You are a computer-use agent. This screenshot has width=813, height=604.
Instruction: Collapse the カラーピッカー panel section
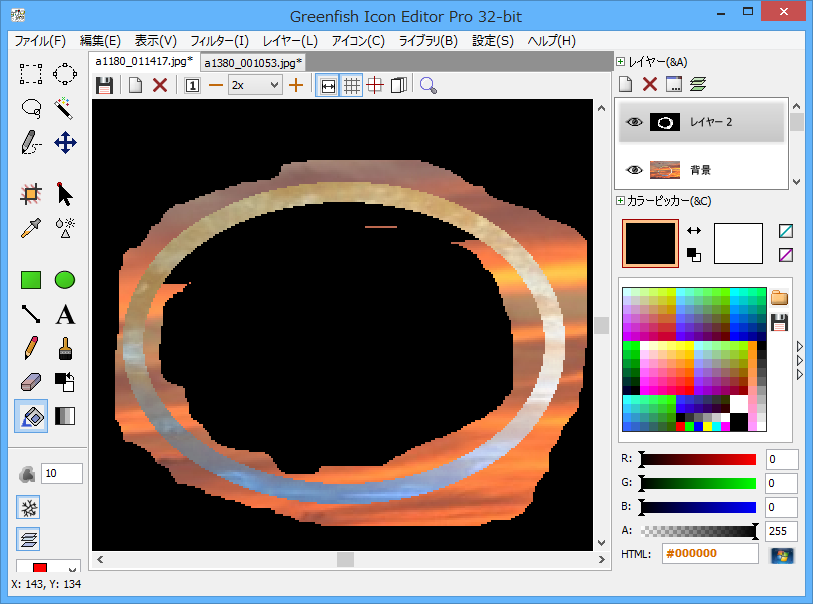621,201
